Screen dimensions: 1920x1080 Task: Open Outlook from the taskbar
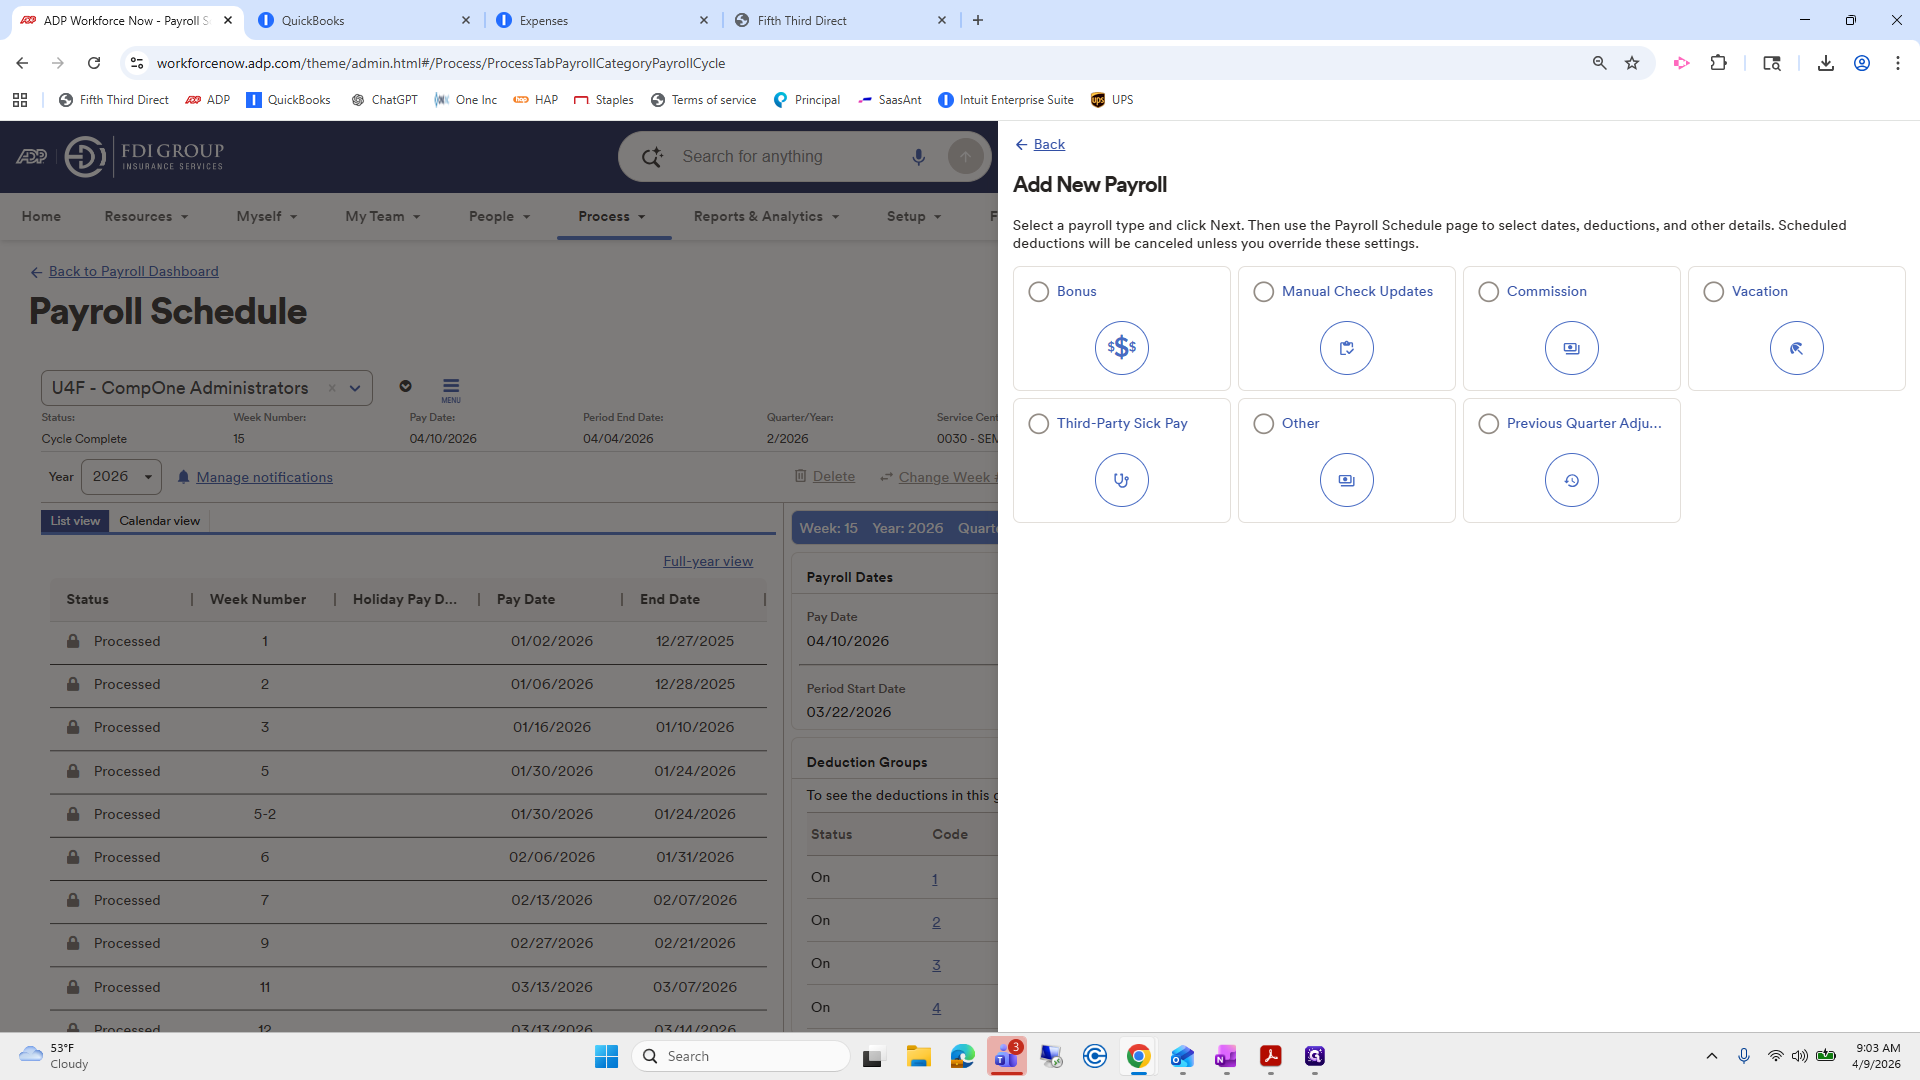[x=1182, y=1056]
